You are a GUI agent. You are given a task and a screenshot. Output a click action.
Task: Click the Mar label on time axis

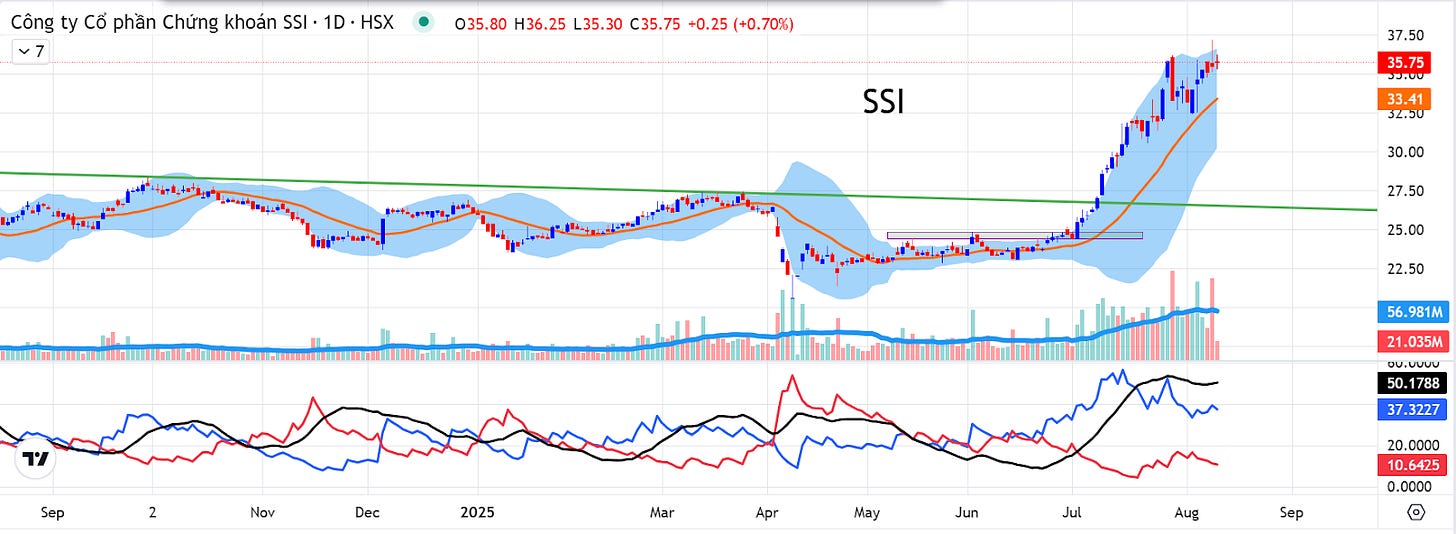coord(662,512)
